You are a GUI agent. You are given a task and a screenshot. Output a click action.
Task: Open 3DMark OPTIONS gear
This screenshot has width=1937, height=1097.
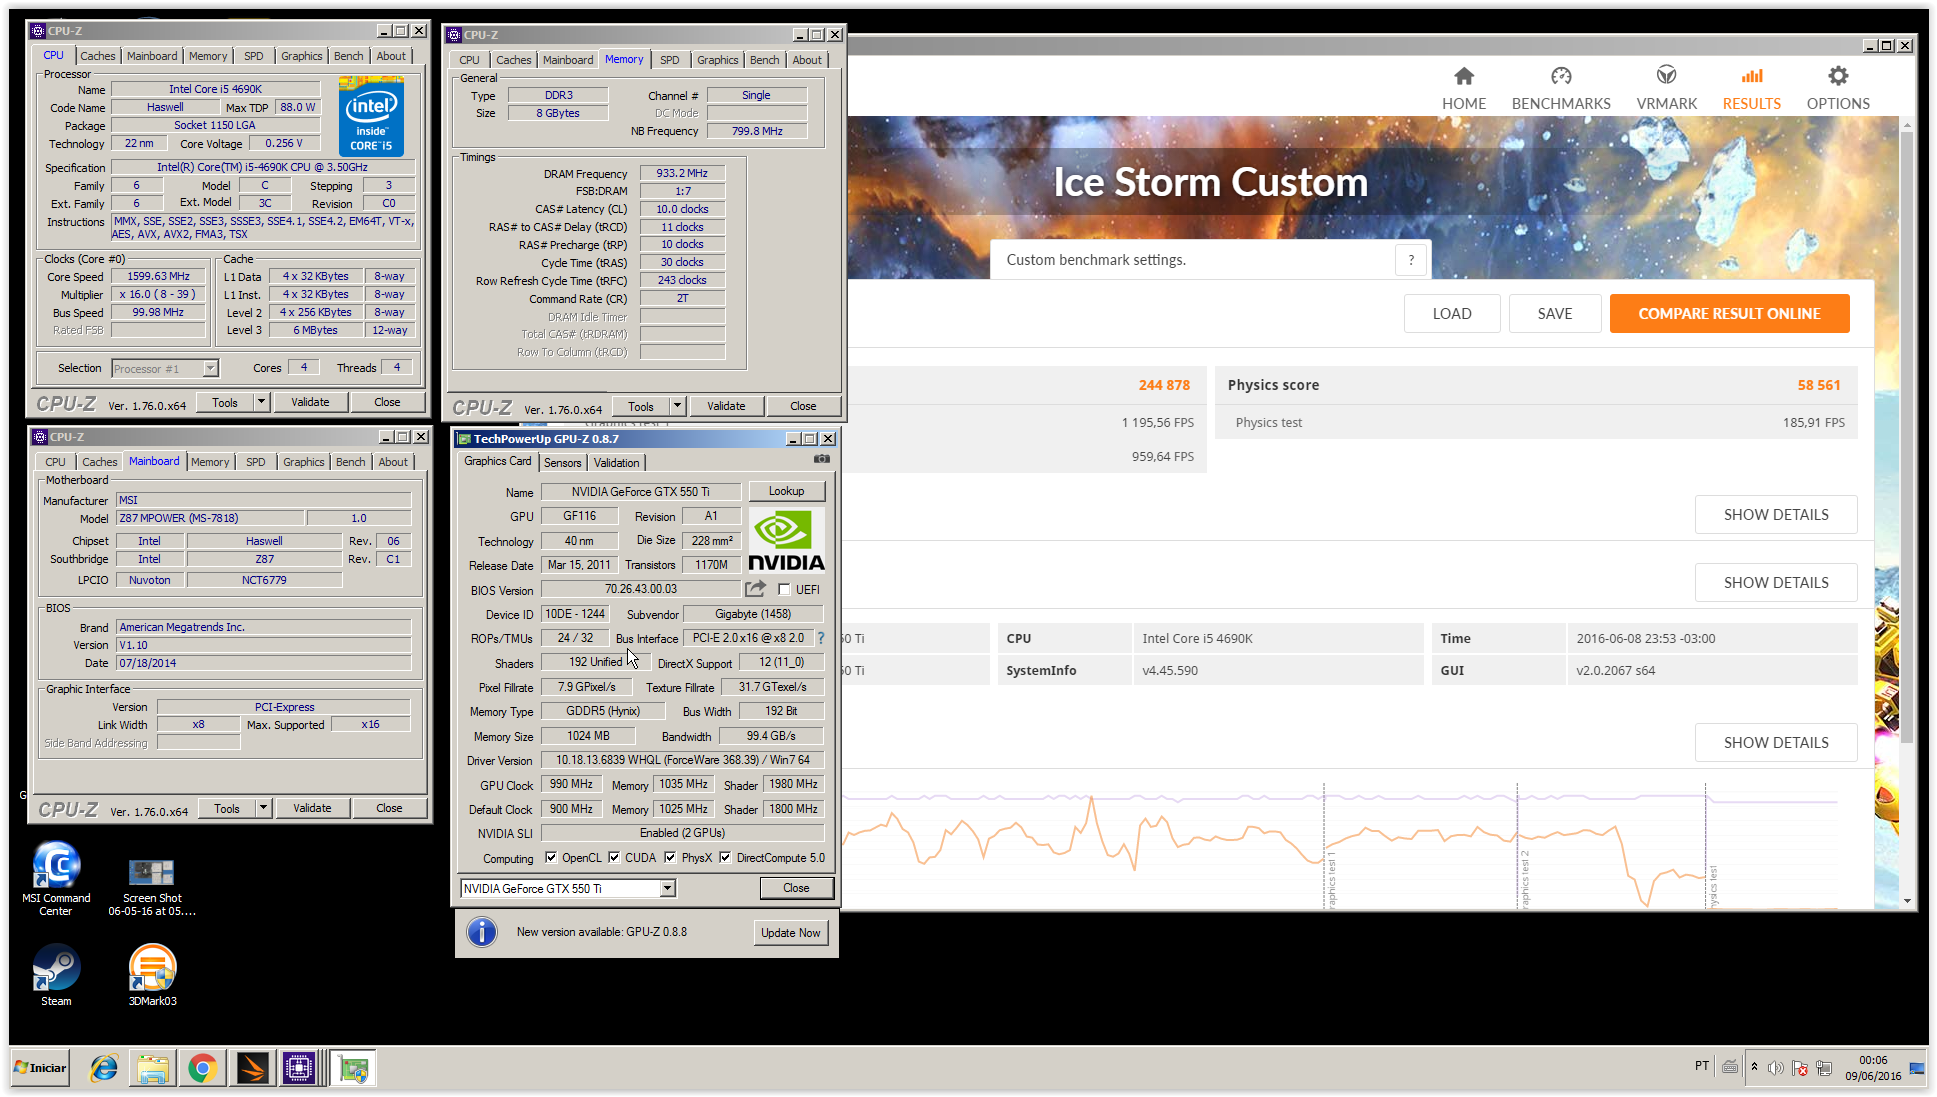[1838, 88]
